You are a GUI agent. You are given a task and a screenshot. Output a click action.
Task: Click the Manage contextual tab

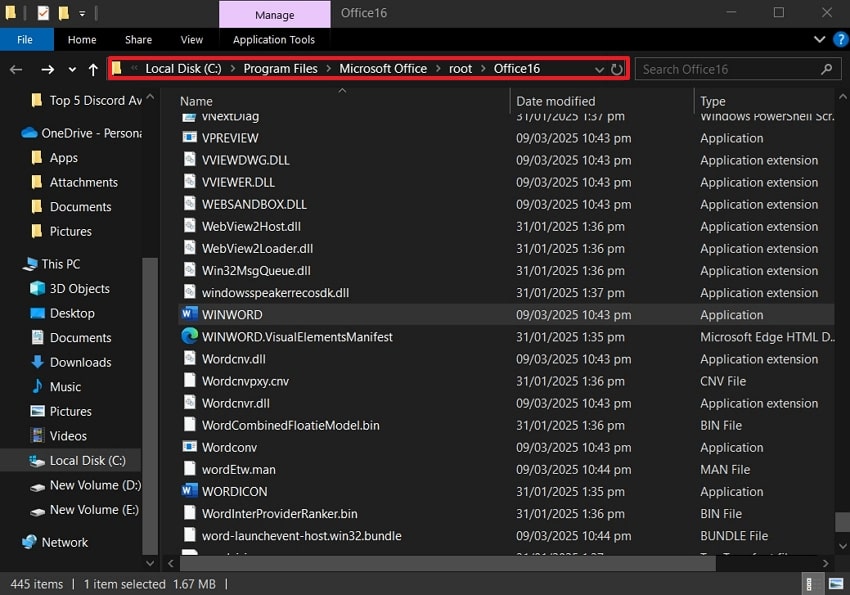[x=275, y=15]
